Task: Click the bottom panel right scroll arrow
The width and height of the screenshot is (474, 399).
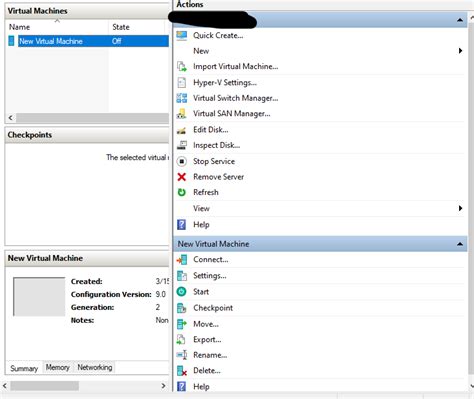Action: click(x=163, y=386)
